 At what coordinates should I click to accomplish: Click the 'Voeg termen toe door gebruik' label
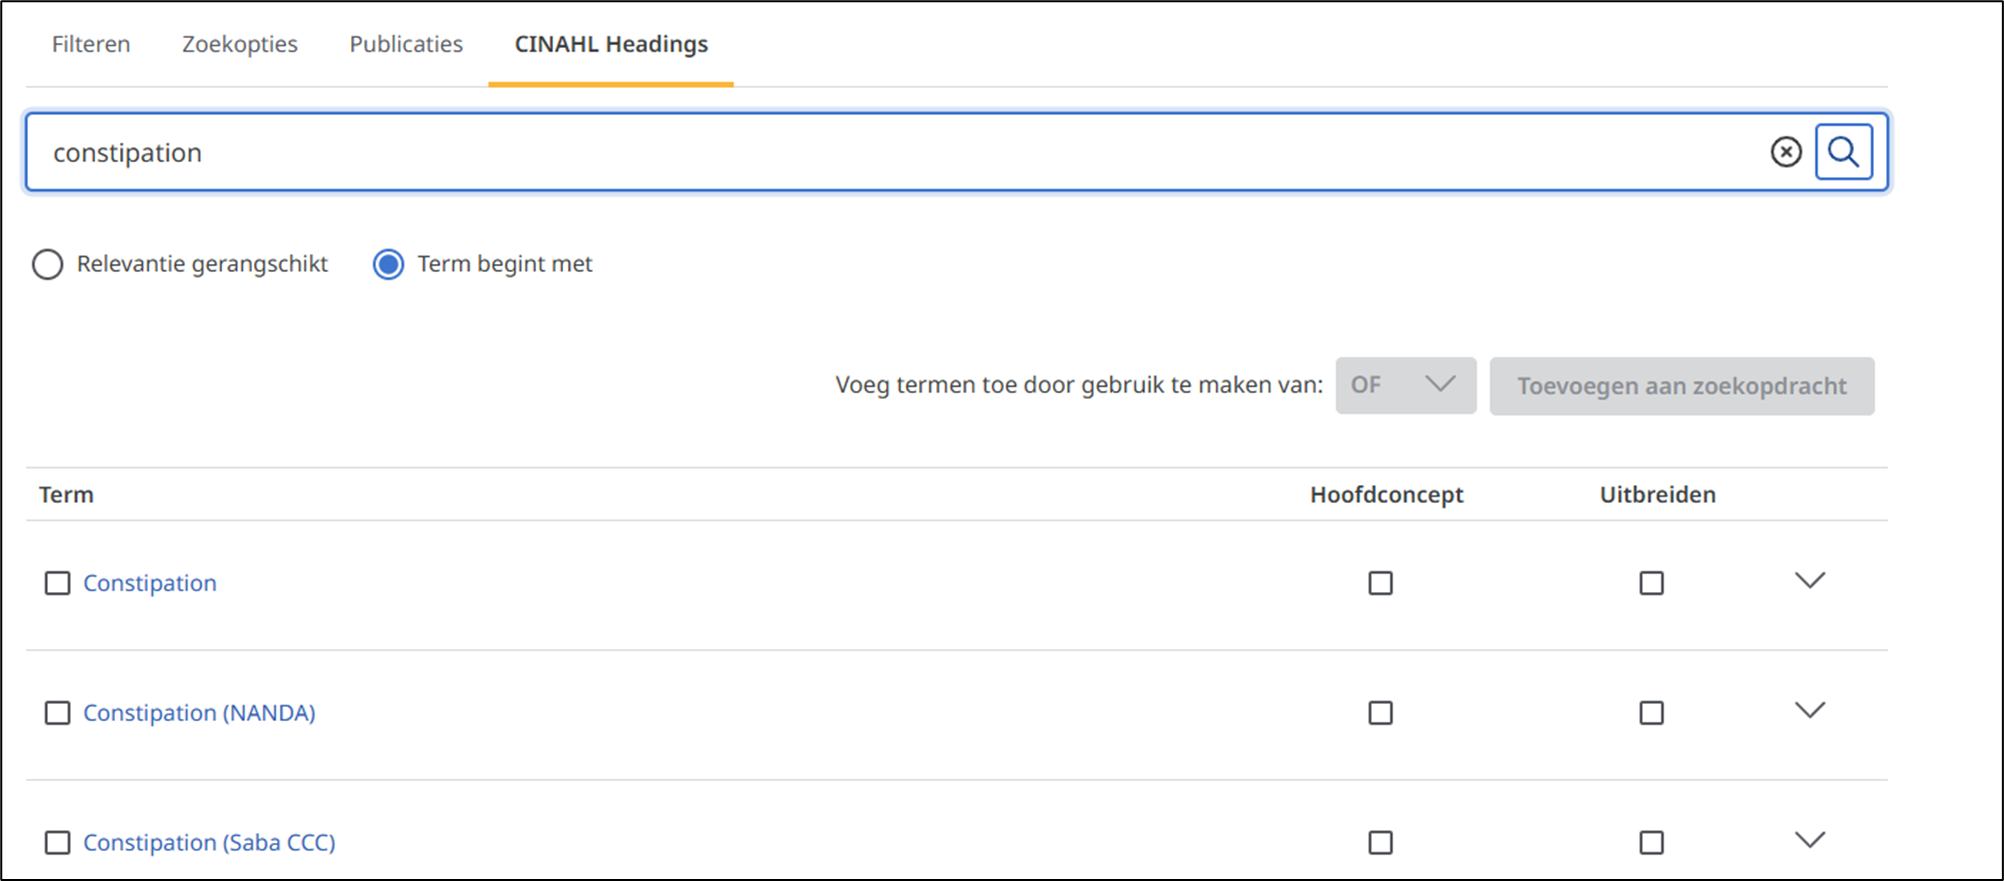[x=1079, y=385]
